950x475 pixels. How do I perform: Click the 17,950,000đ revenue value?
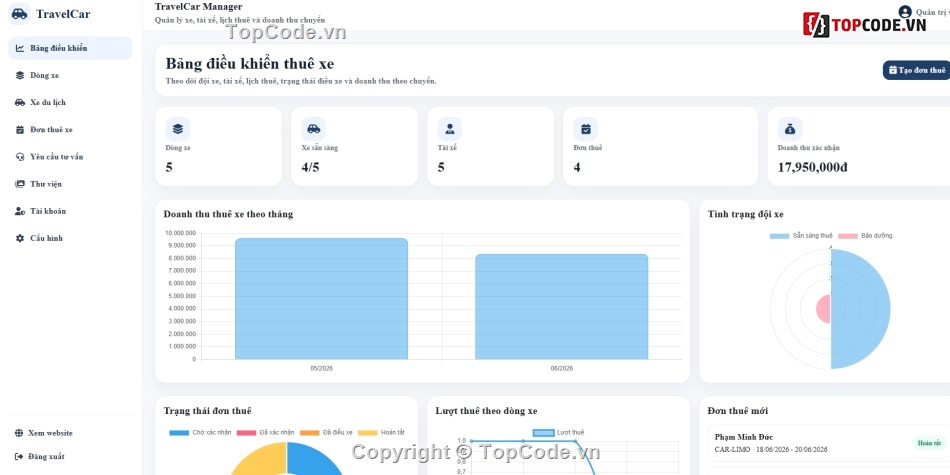click(812, 167)
